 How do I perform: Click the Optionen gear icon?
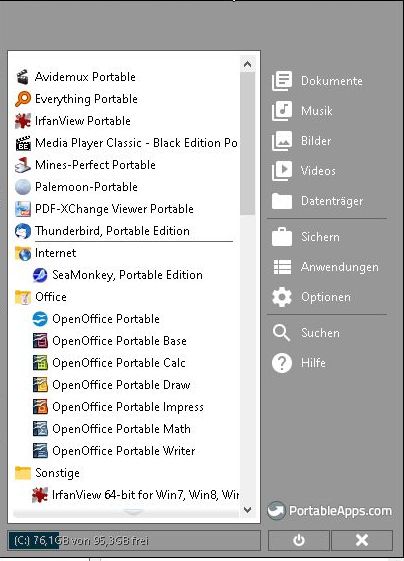[282, 297]
